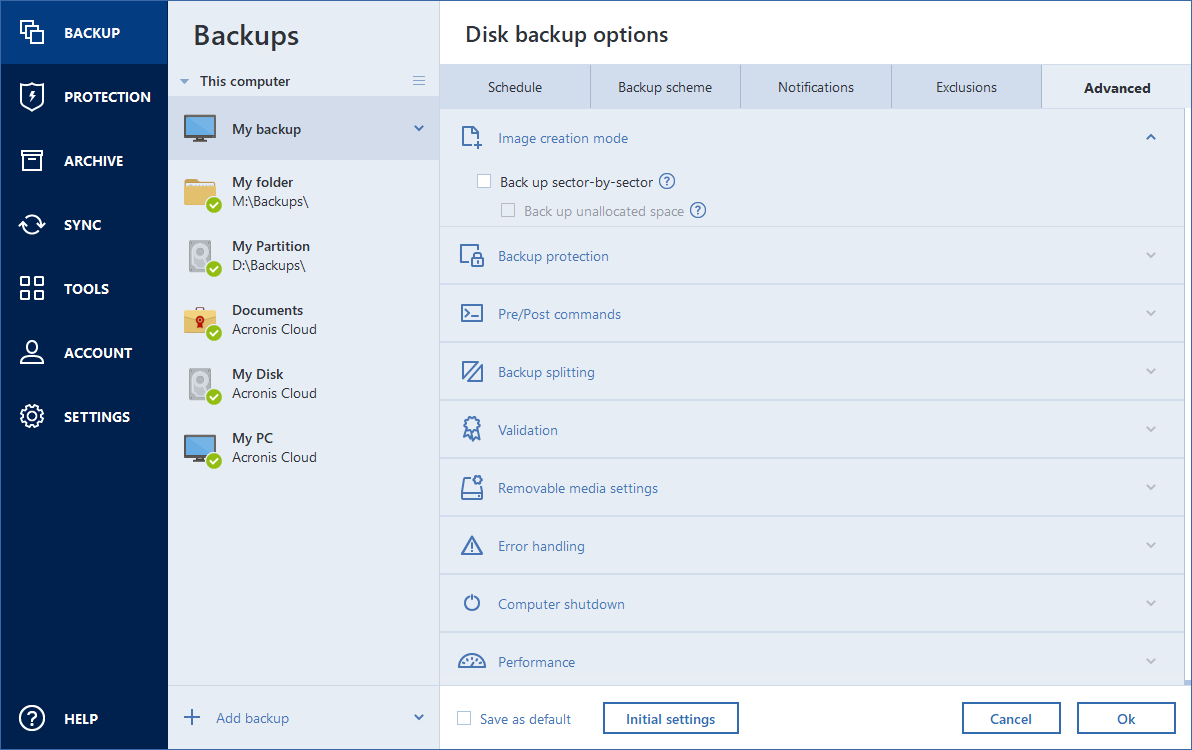
Task: Click the Help icon
Action: pyautogui.click(x=31, y=718)
